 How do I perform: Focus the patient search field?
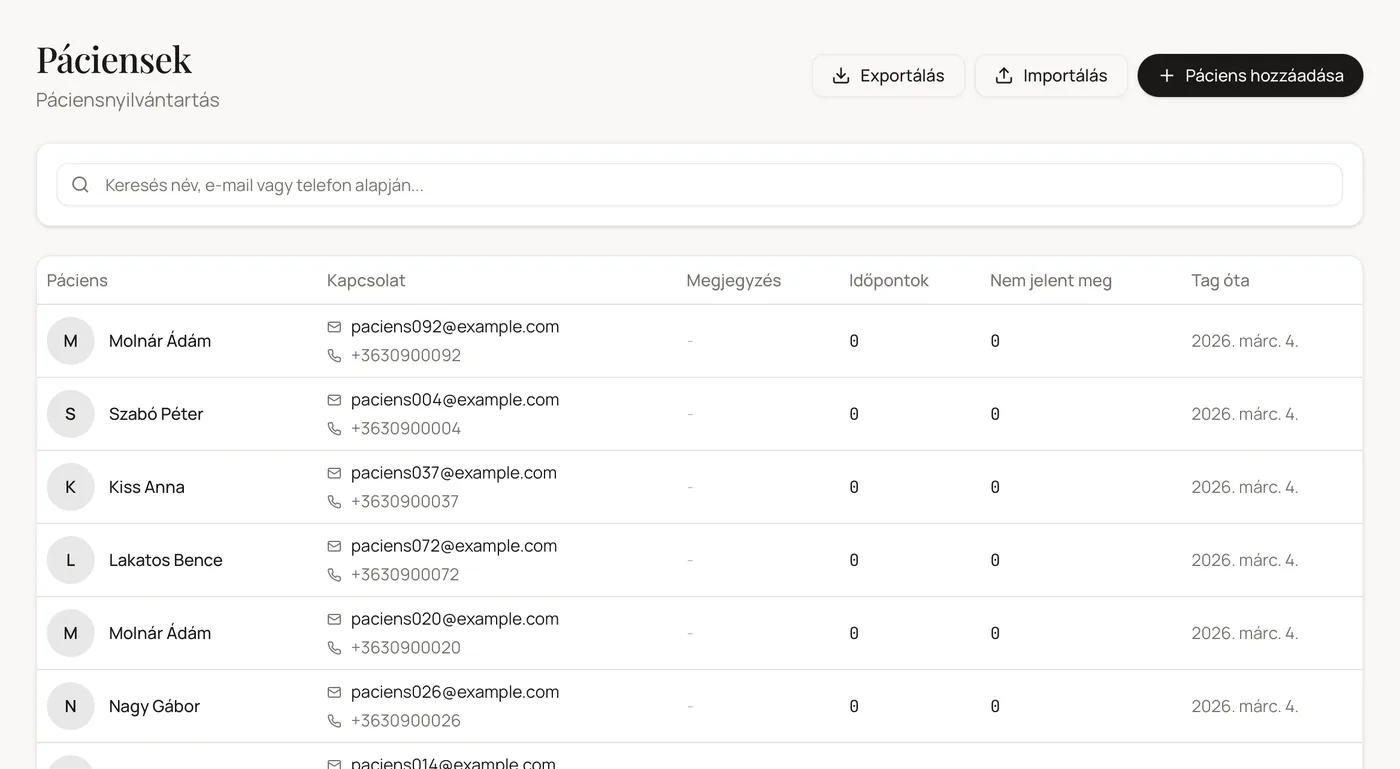click(x=699, y=185)
